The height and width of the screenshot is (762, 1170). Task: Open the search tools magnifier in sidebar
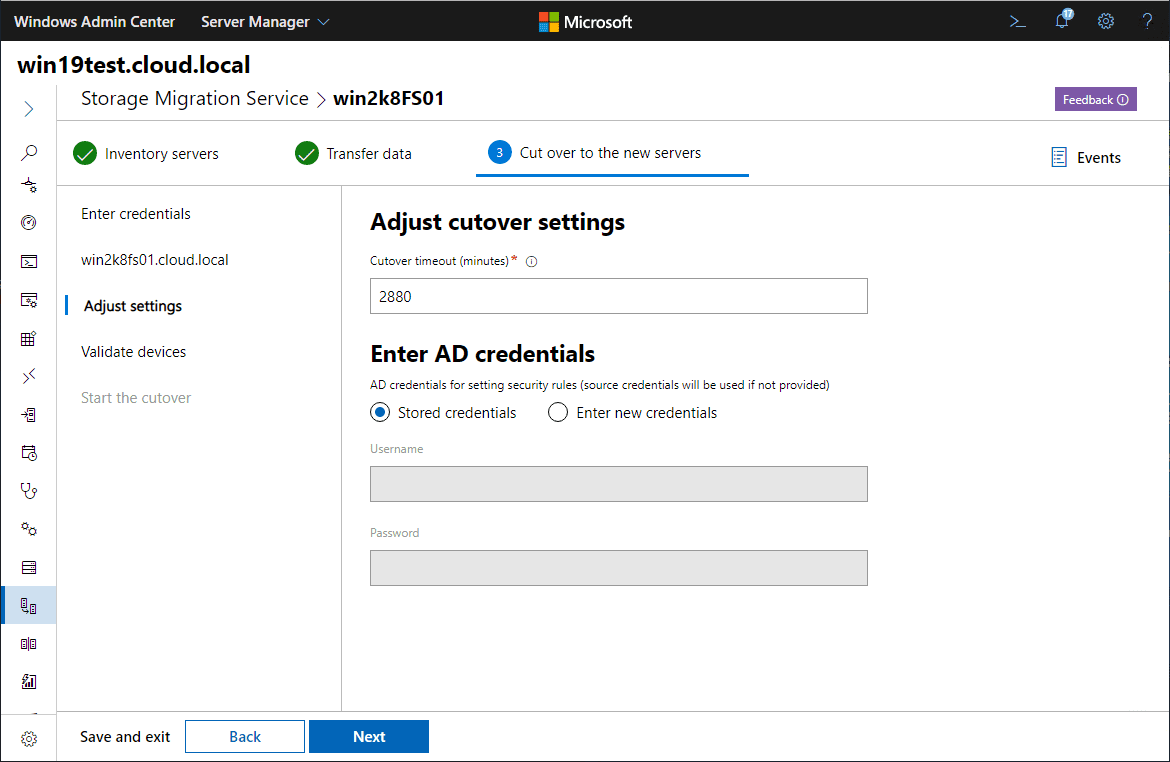pos(29,153)
